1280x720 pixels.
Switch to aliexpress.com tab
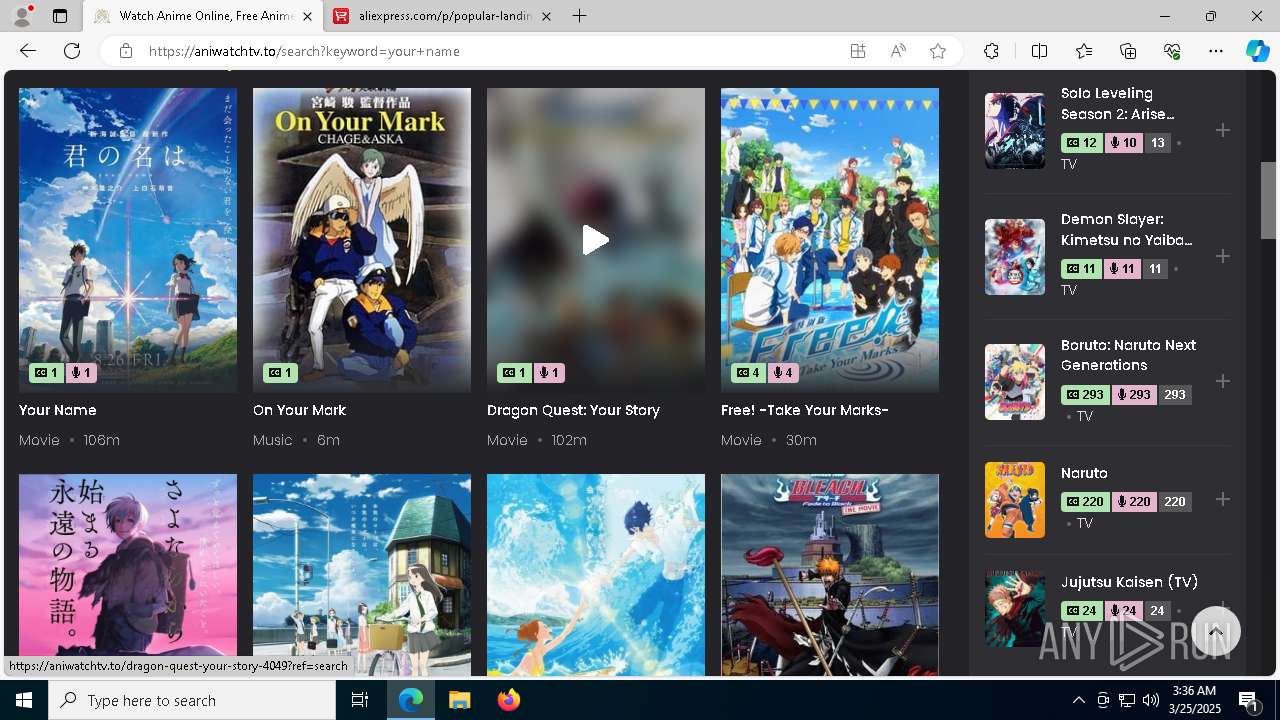[x=444, y=16]
